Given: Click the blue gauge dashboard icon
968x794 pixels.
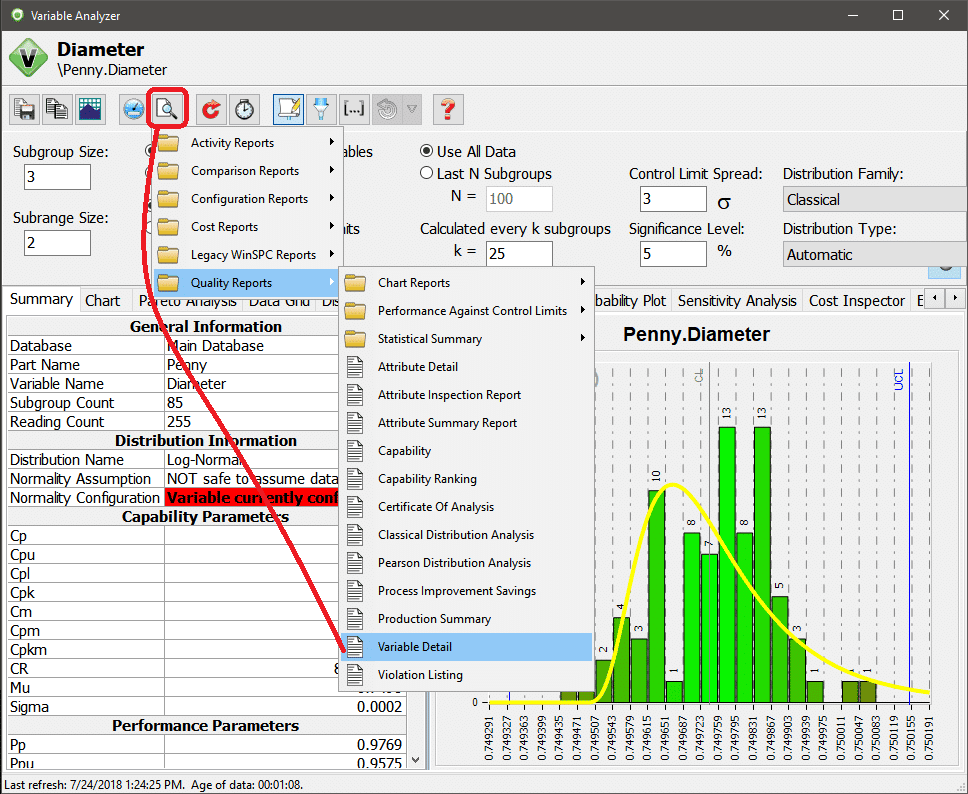Looking at the screenshot, I should pyautogui.click(x=134, y=109).
